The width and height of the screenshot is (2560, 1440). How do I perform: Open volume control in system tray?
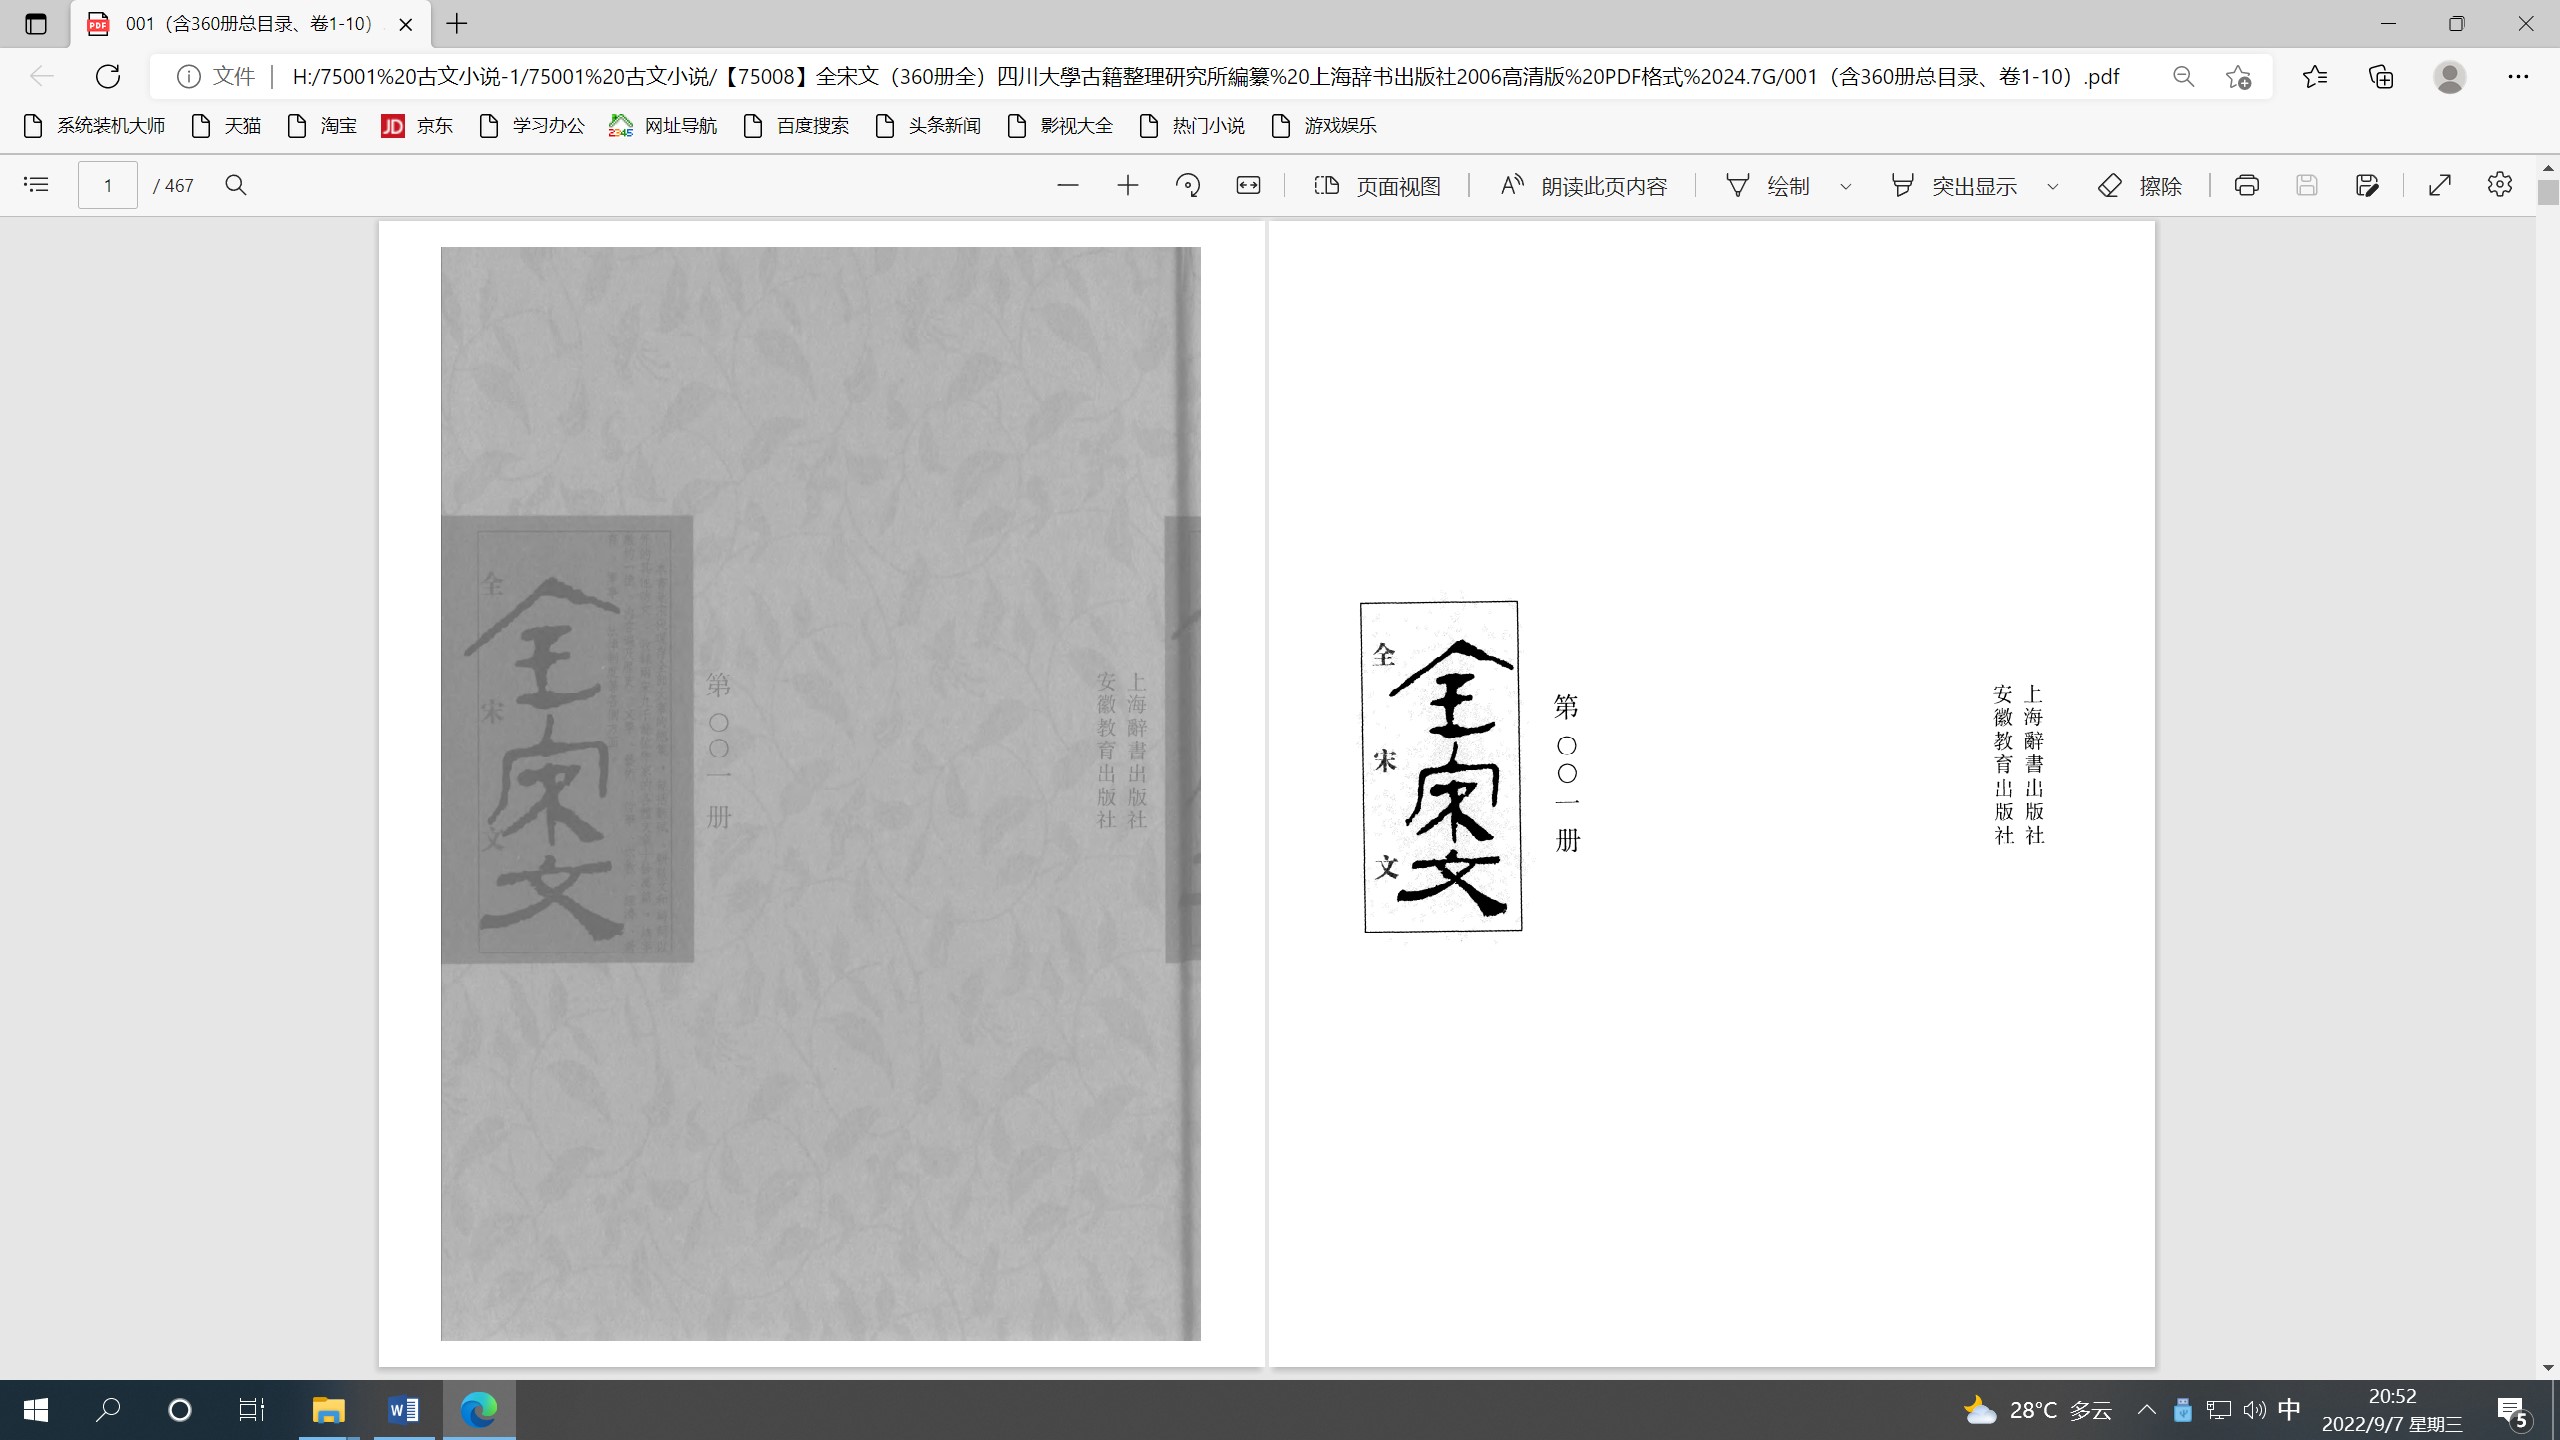click(2254, 1410)
